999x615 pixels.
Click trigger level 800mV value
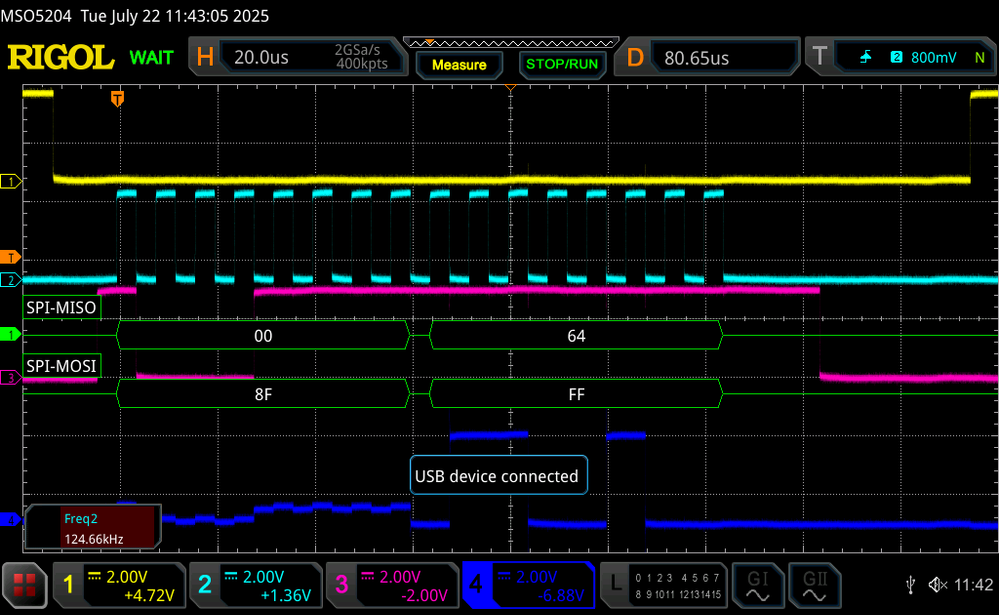pos(933,57)
